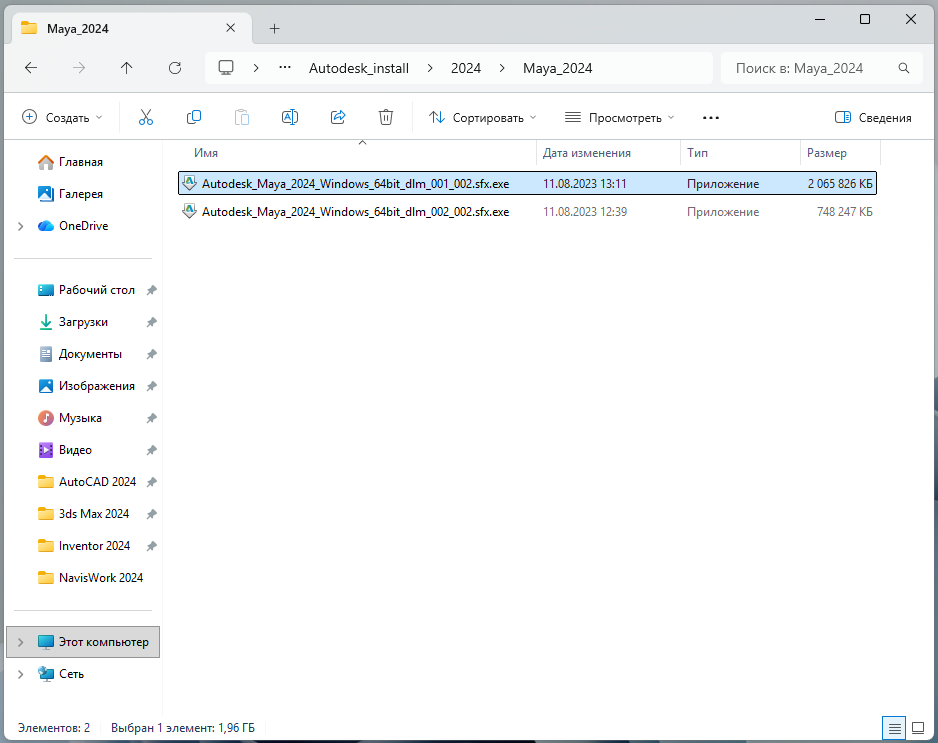Minimize the File Explorer window
Image resolution: width=938 pixels, height=743 pixels.
pos(820,19)
